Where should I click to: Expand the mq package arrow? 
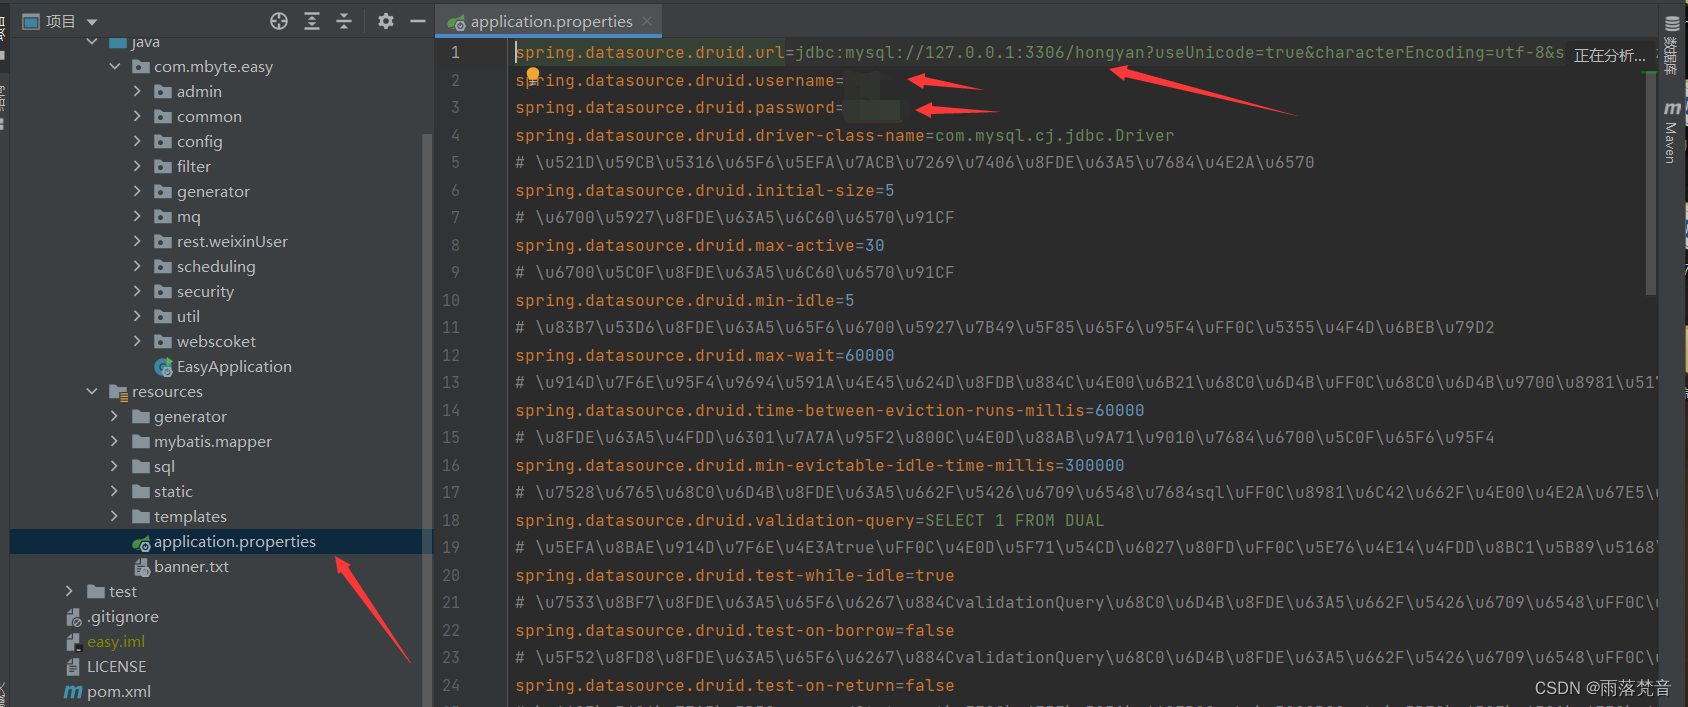(x=137, y=216)
